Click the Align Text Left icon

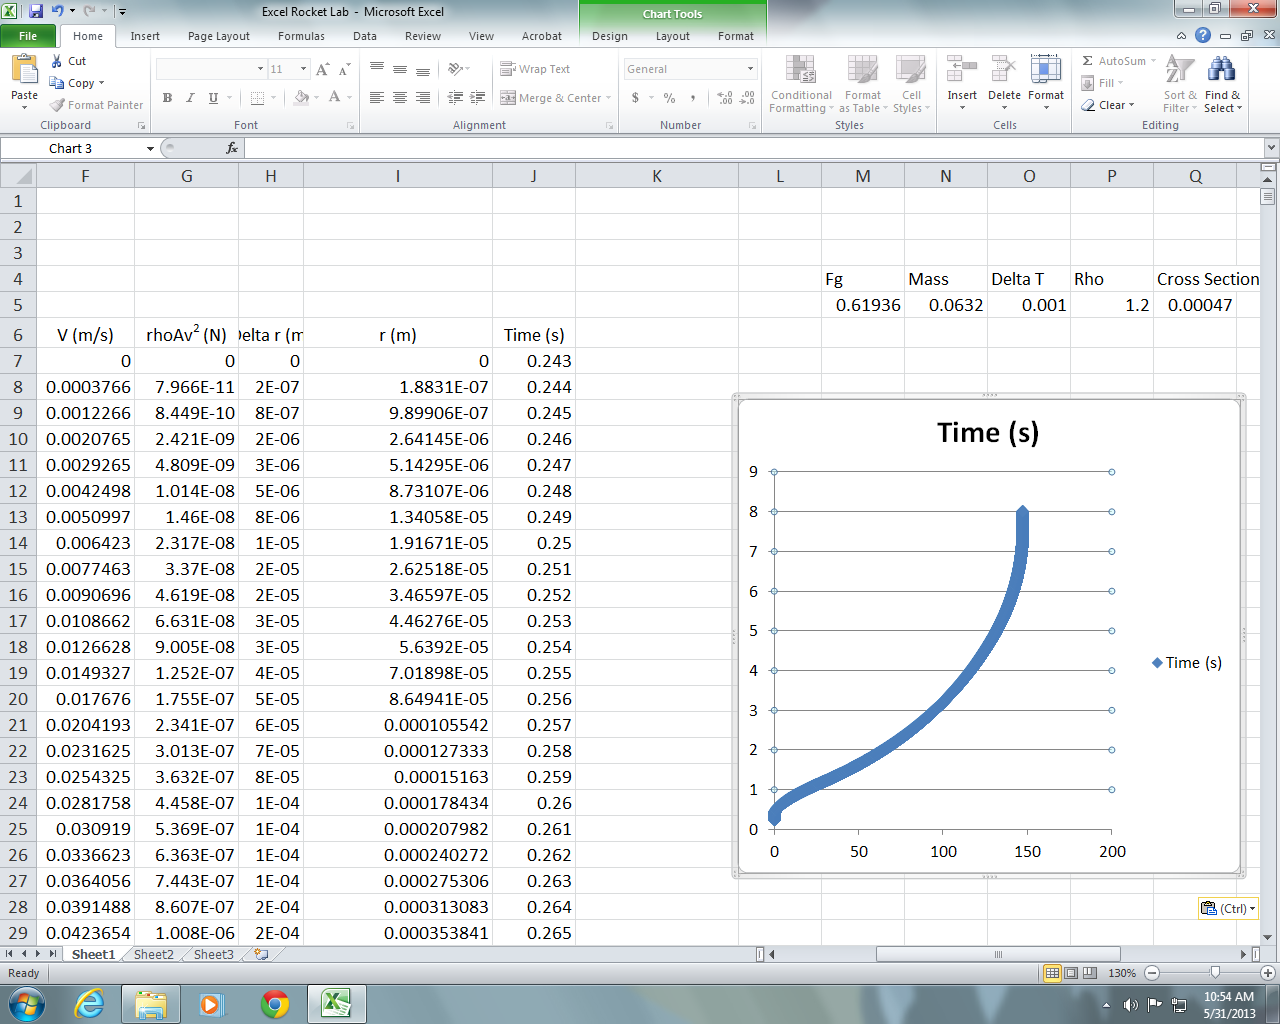pos(377,98)
